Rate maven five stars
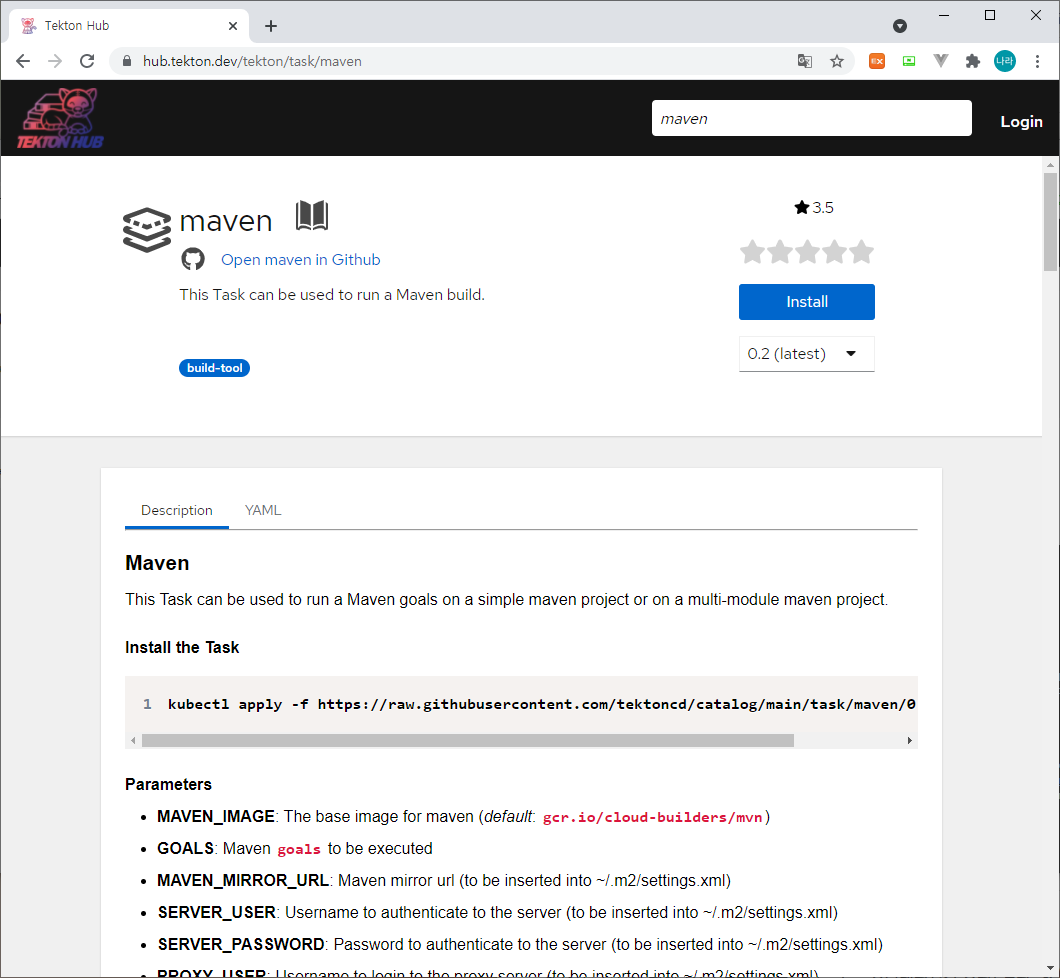Image resolution: width=1060 pixels, height=978 pixels. click(x=861, y=252)
